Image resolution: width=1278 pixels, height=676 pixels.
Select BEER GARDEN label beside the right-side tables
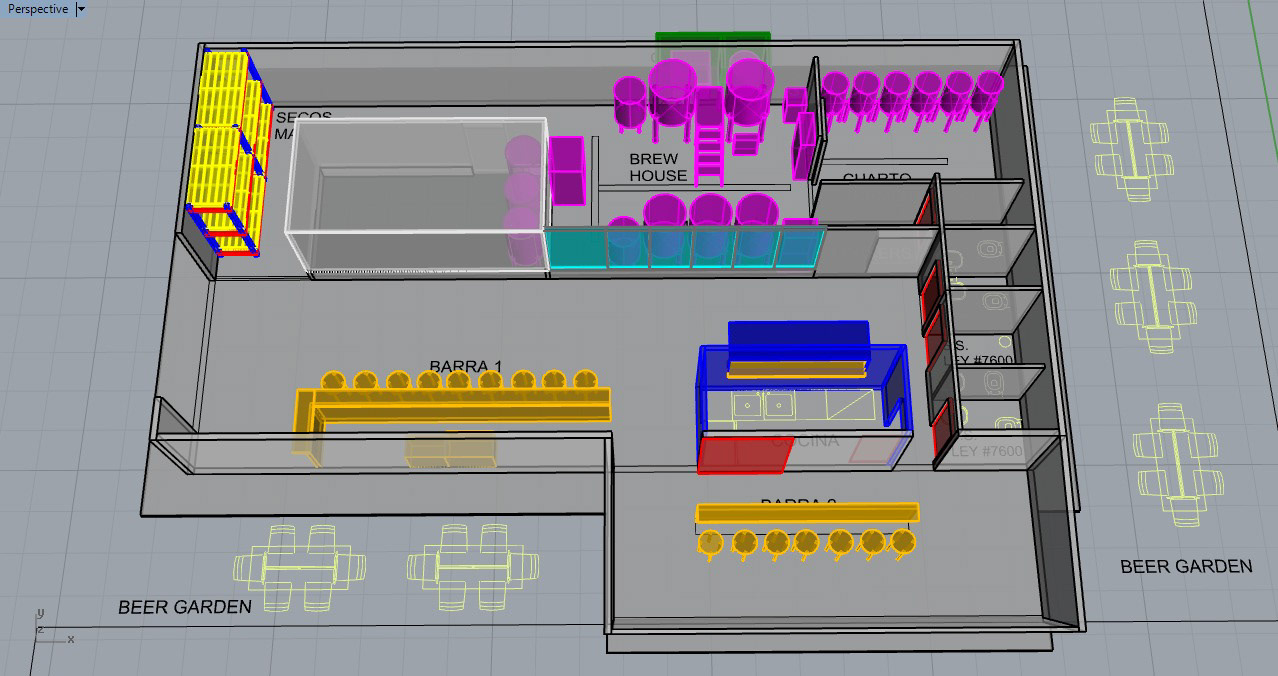[1186, 566]
